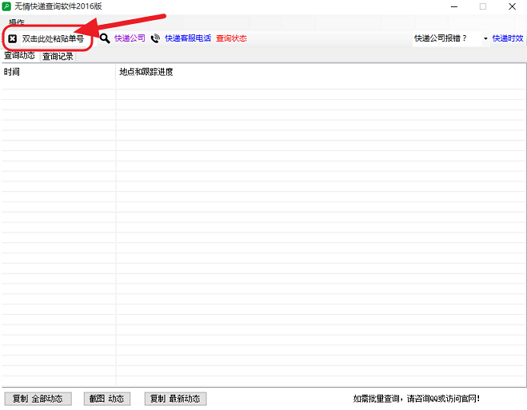Expand the 快递公司报错 dropdown arrow
This screenshot has width=527, height=410.
[x=485, y=39]
